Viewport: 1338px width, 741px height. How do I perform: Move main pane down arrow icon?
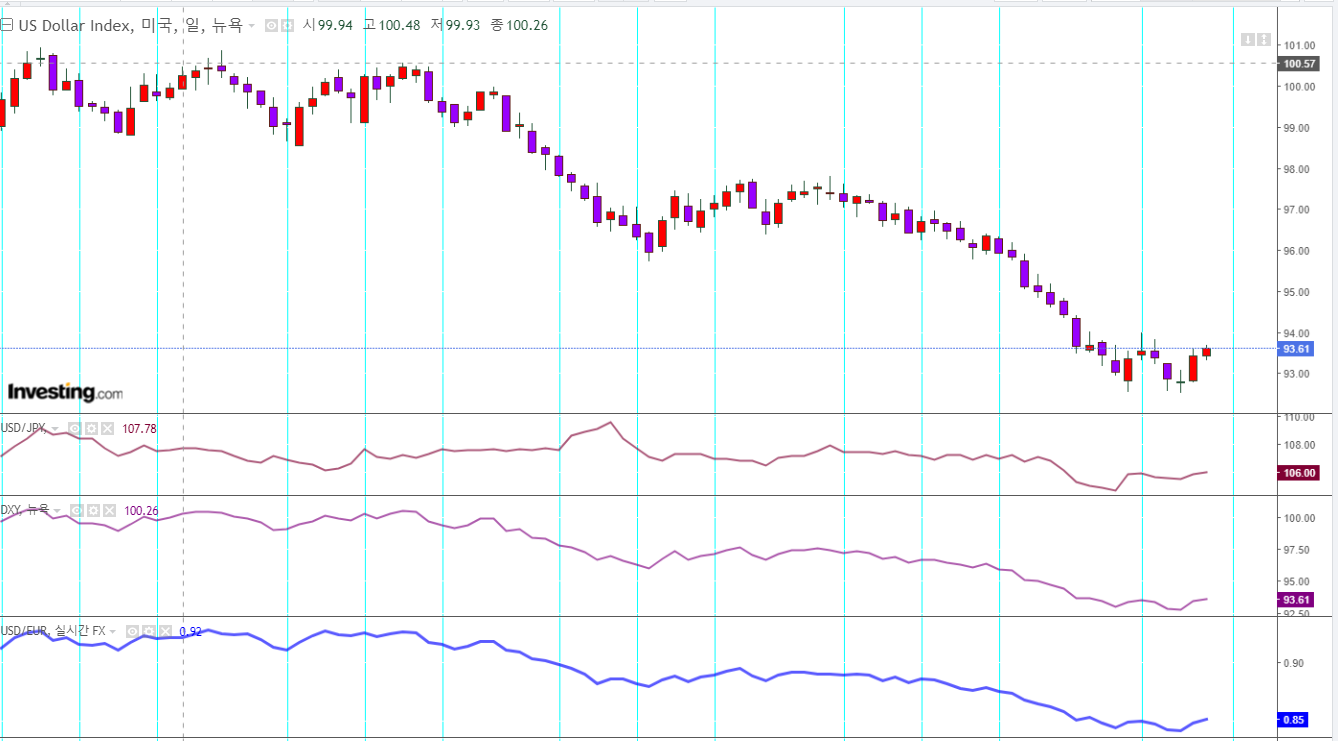(1248, 39)
